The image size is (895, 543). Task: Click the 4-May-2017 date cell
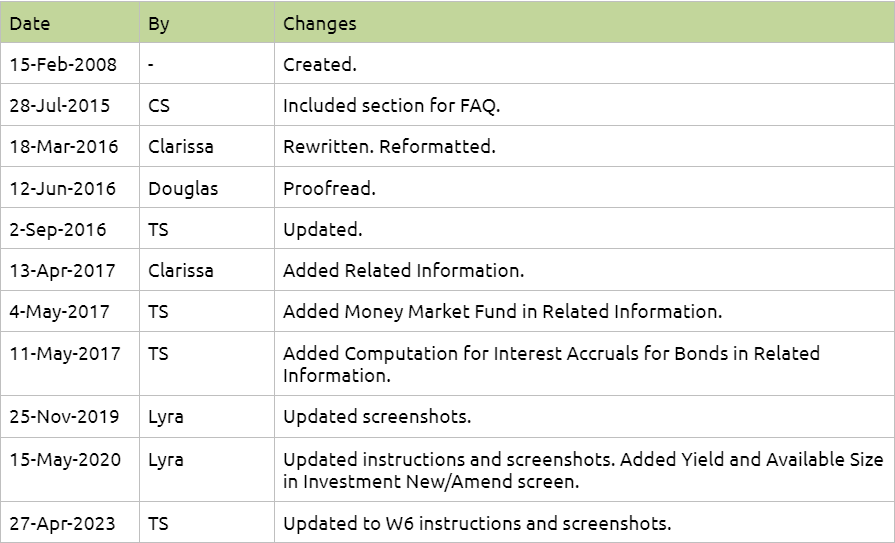(70, 311)
